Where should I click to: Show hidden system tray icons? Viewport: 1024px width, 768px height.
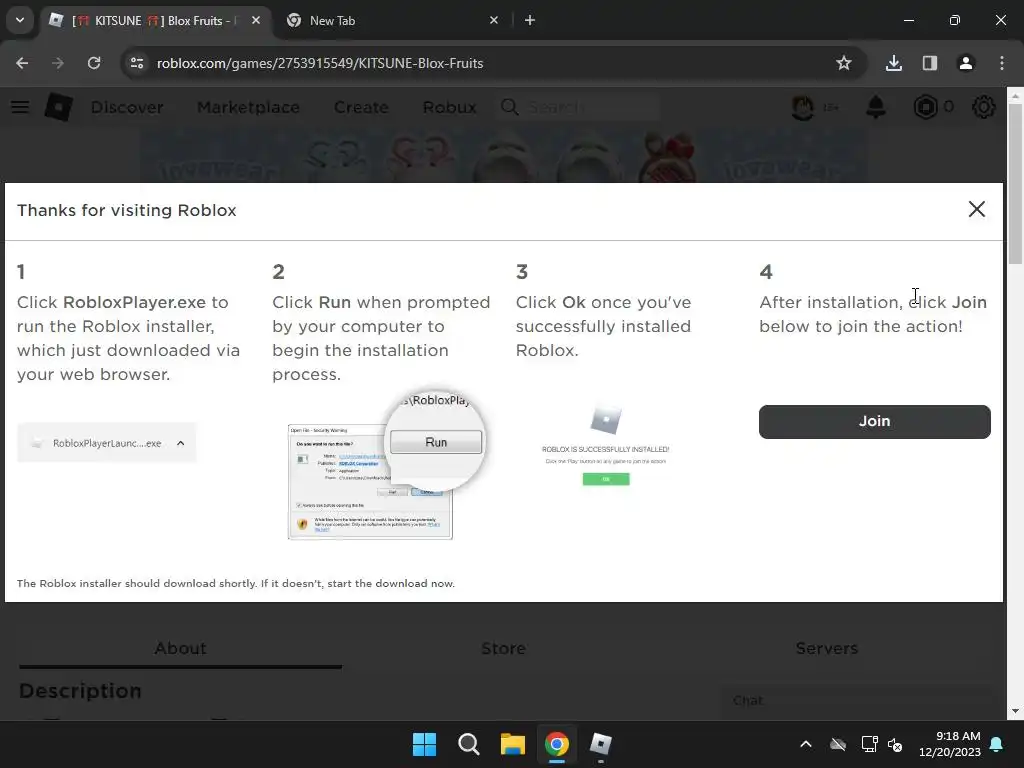(x=806, y=744)
